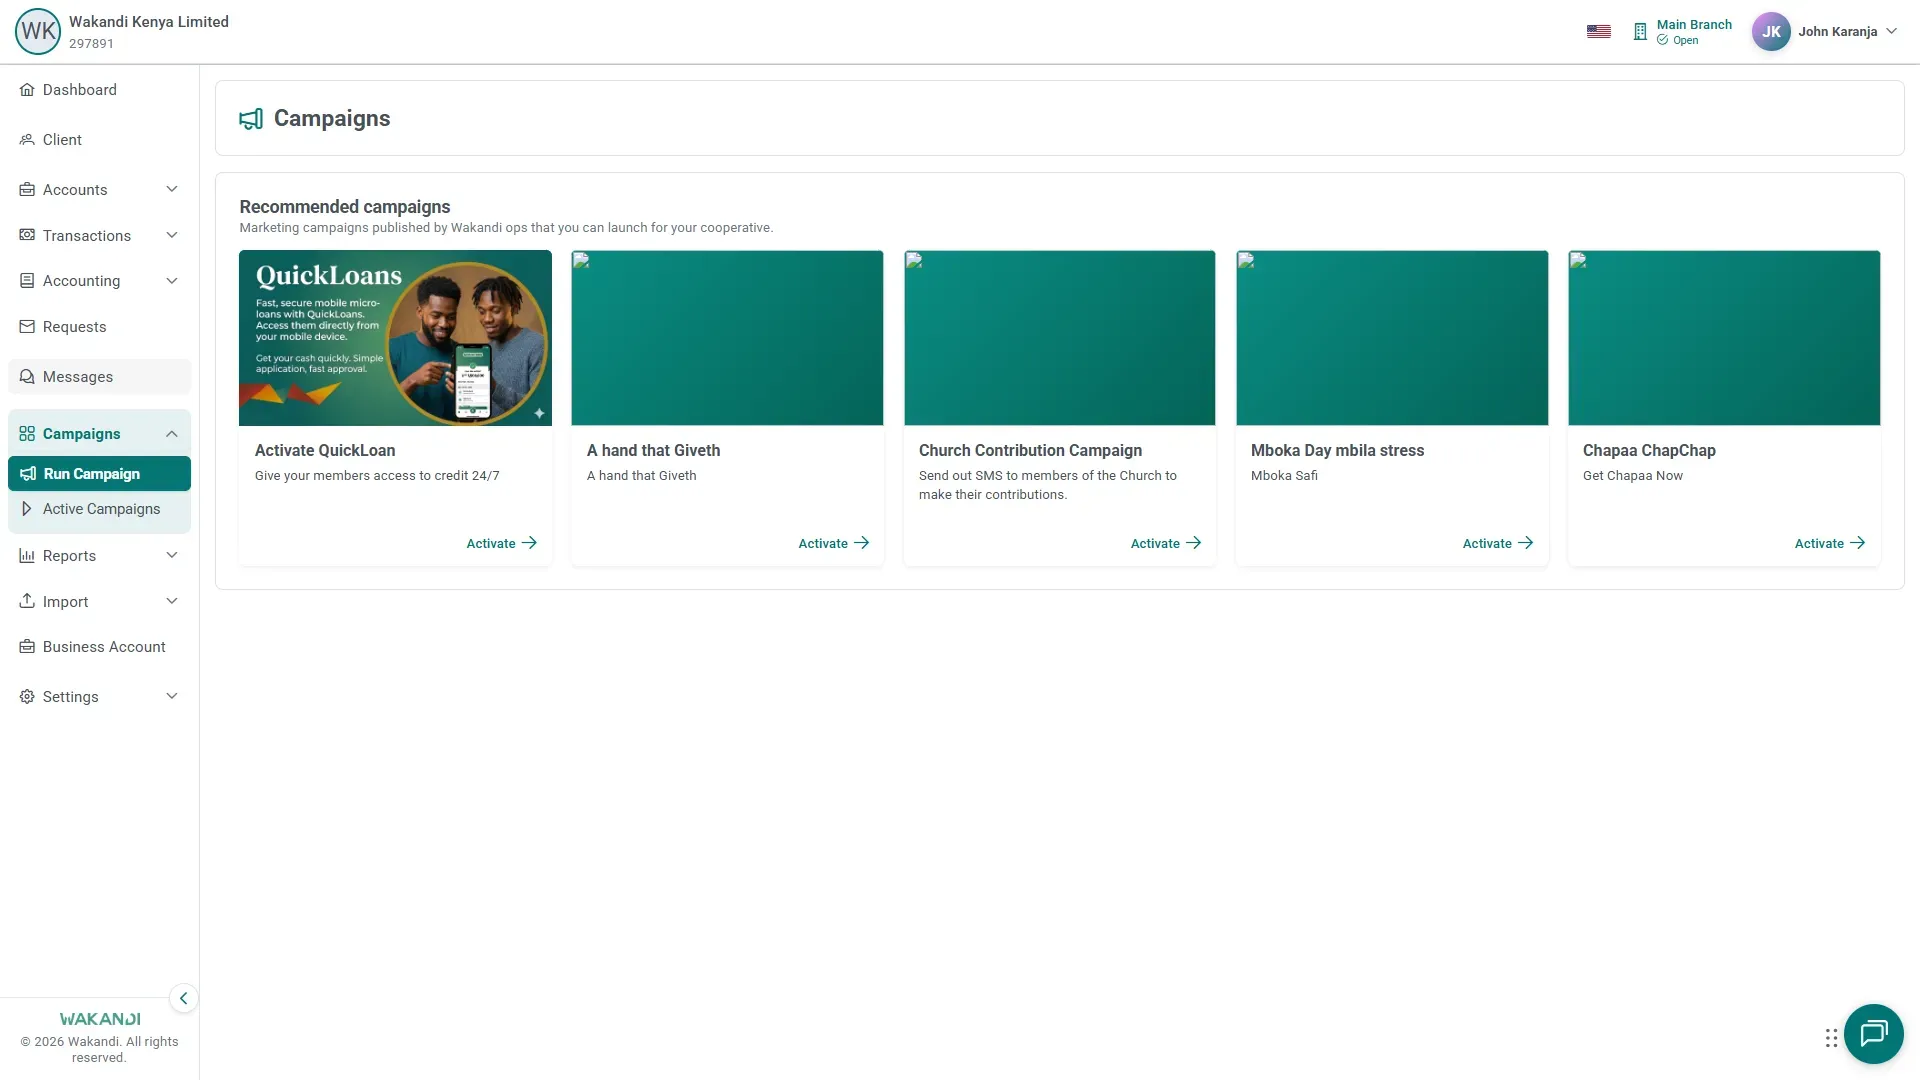Click the Campaigns header megaphone icon
1920x1080 pixels.
pos(251,119)
